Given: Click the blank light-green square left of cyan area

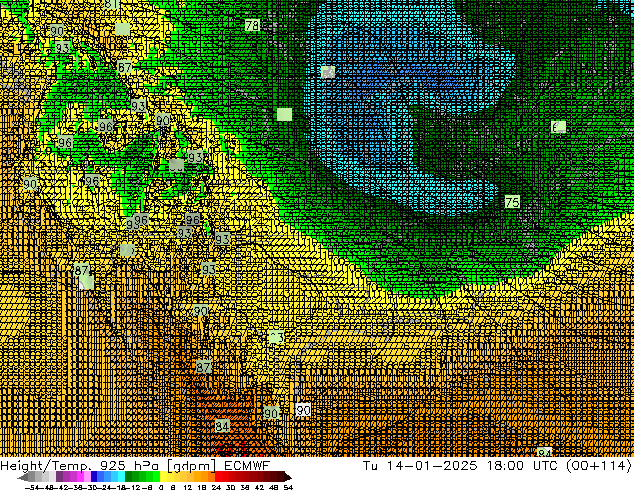Looking at the screenshot, I should 285,114.
